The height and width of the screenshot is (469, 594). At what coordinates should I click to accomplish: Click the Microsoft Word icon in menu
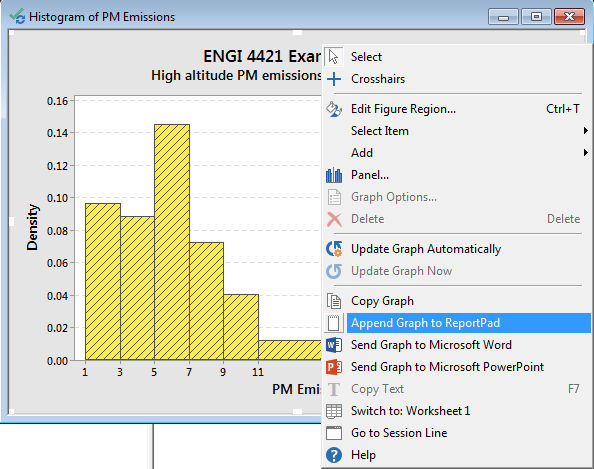[x=334, y=345]
